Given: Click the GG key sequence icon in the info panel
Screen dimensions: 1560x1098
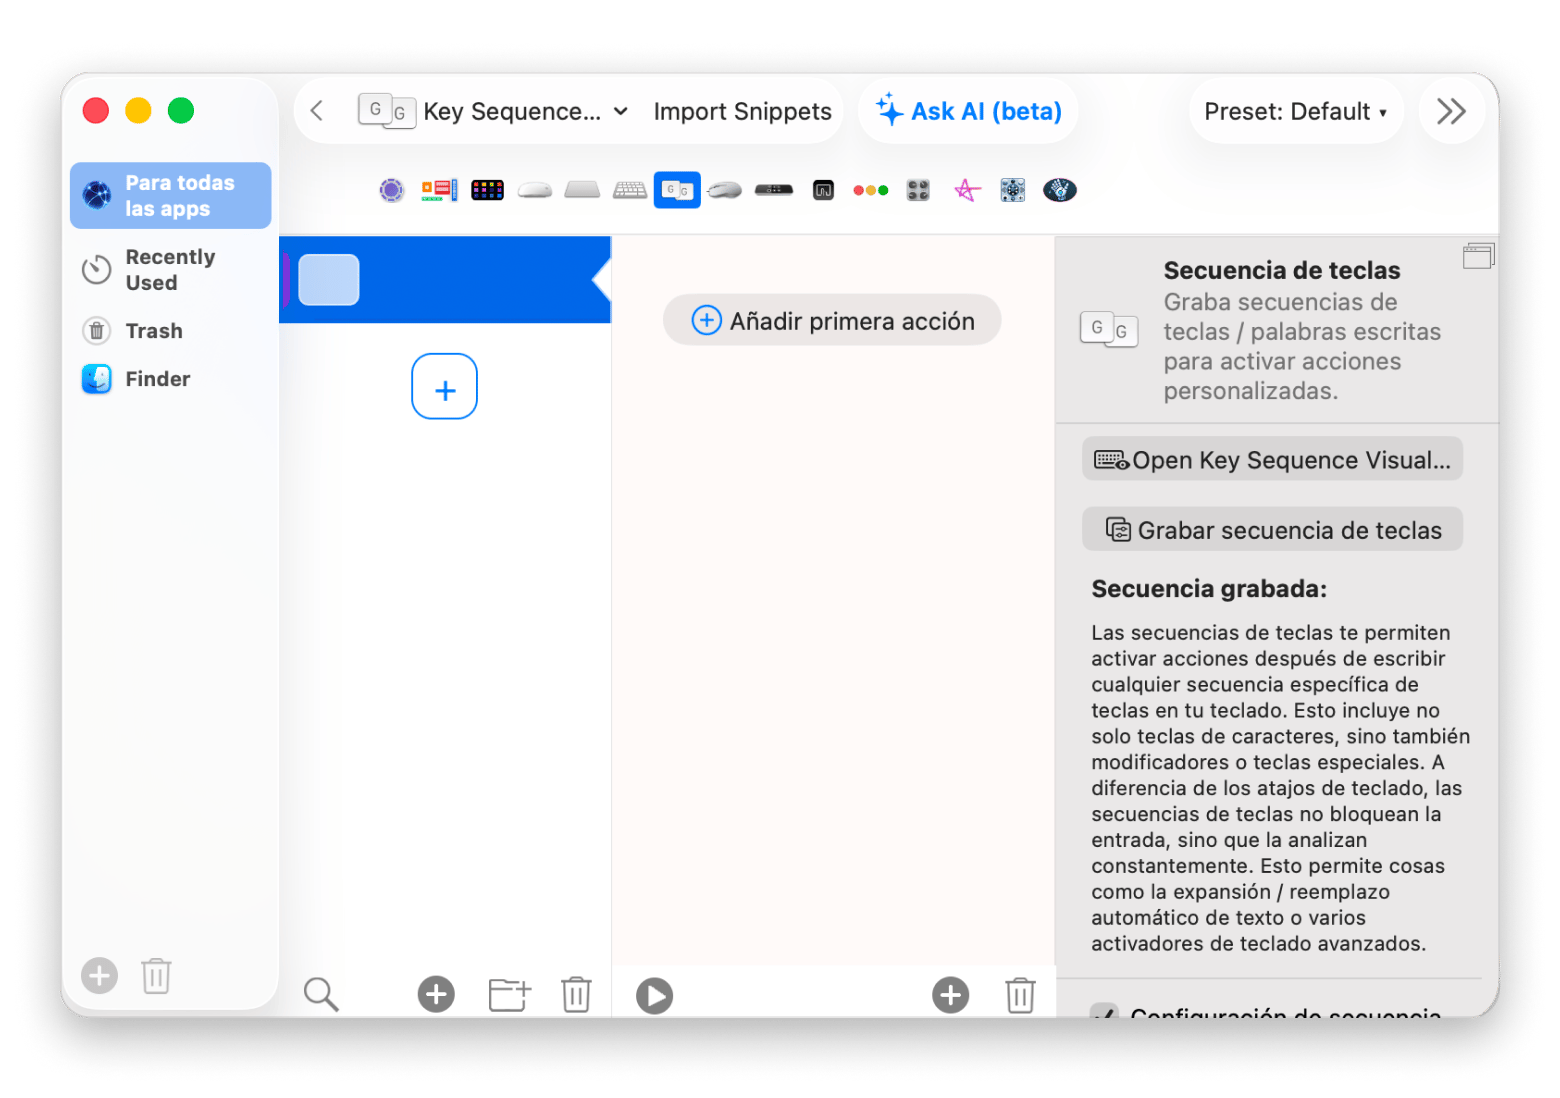Looking at the screenshot, I should 1109,329.
